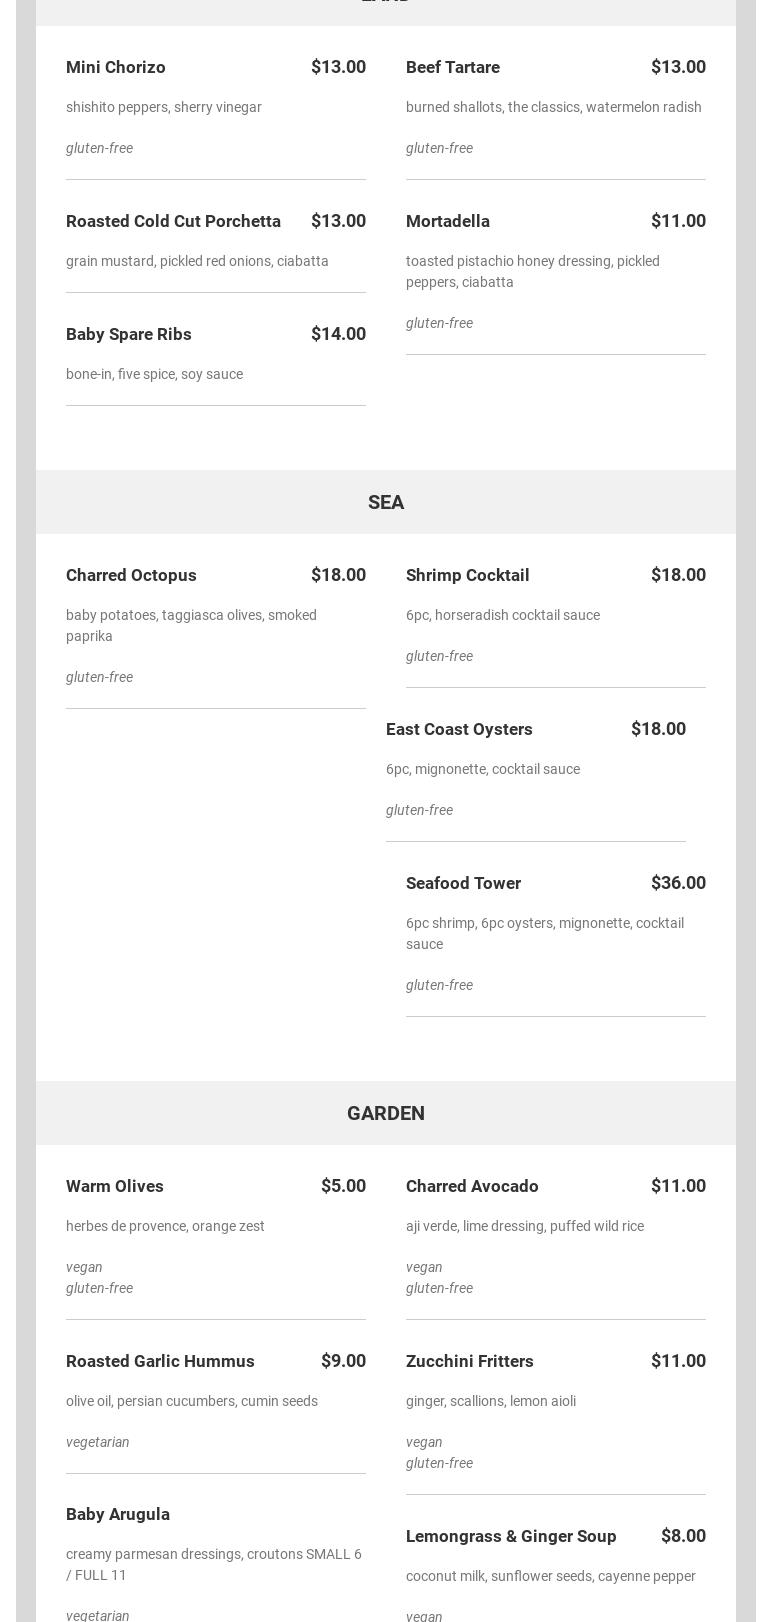Click the $36.00 Seafood Tower price
This screenshot has height=1622, width=771.
[x=678, y=883]
